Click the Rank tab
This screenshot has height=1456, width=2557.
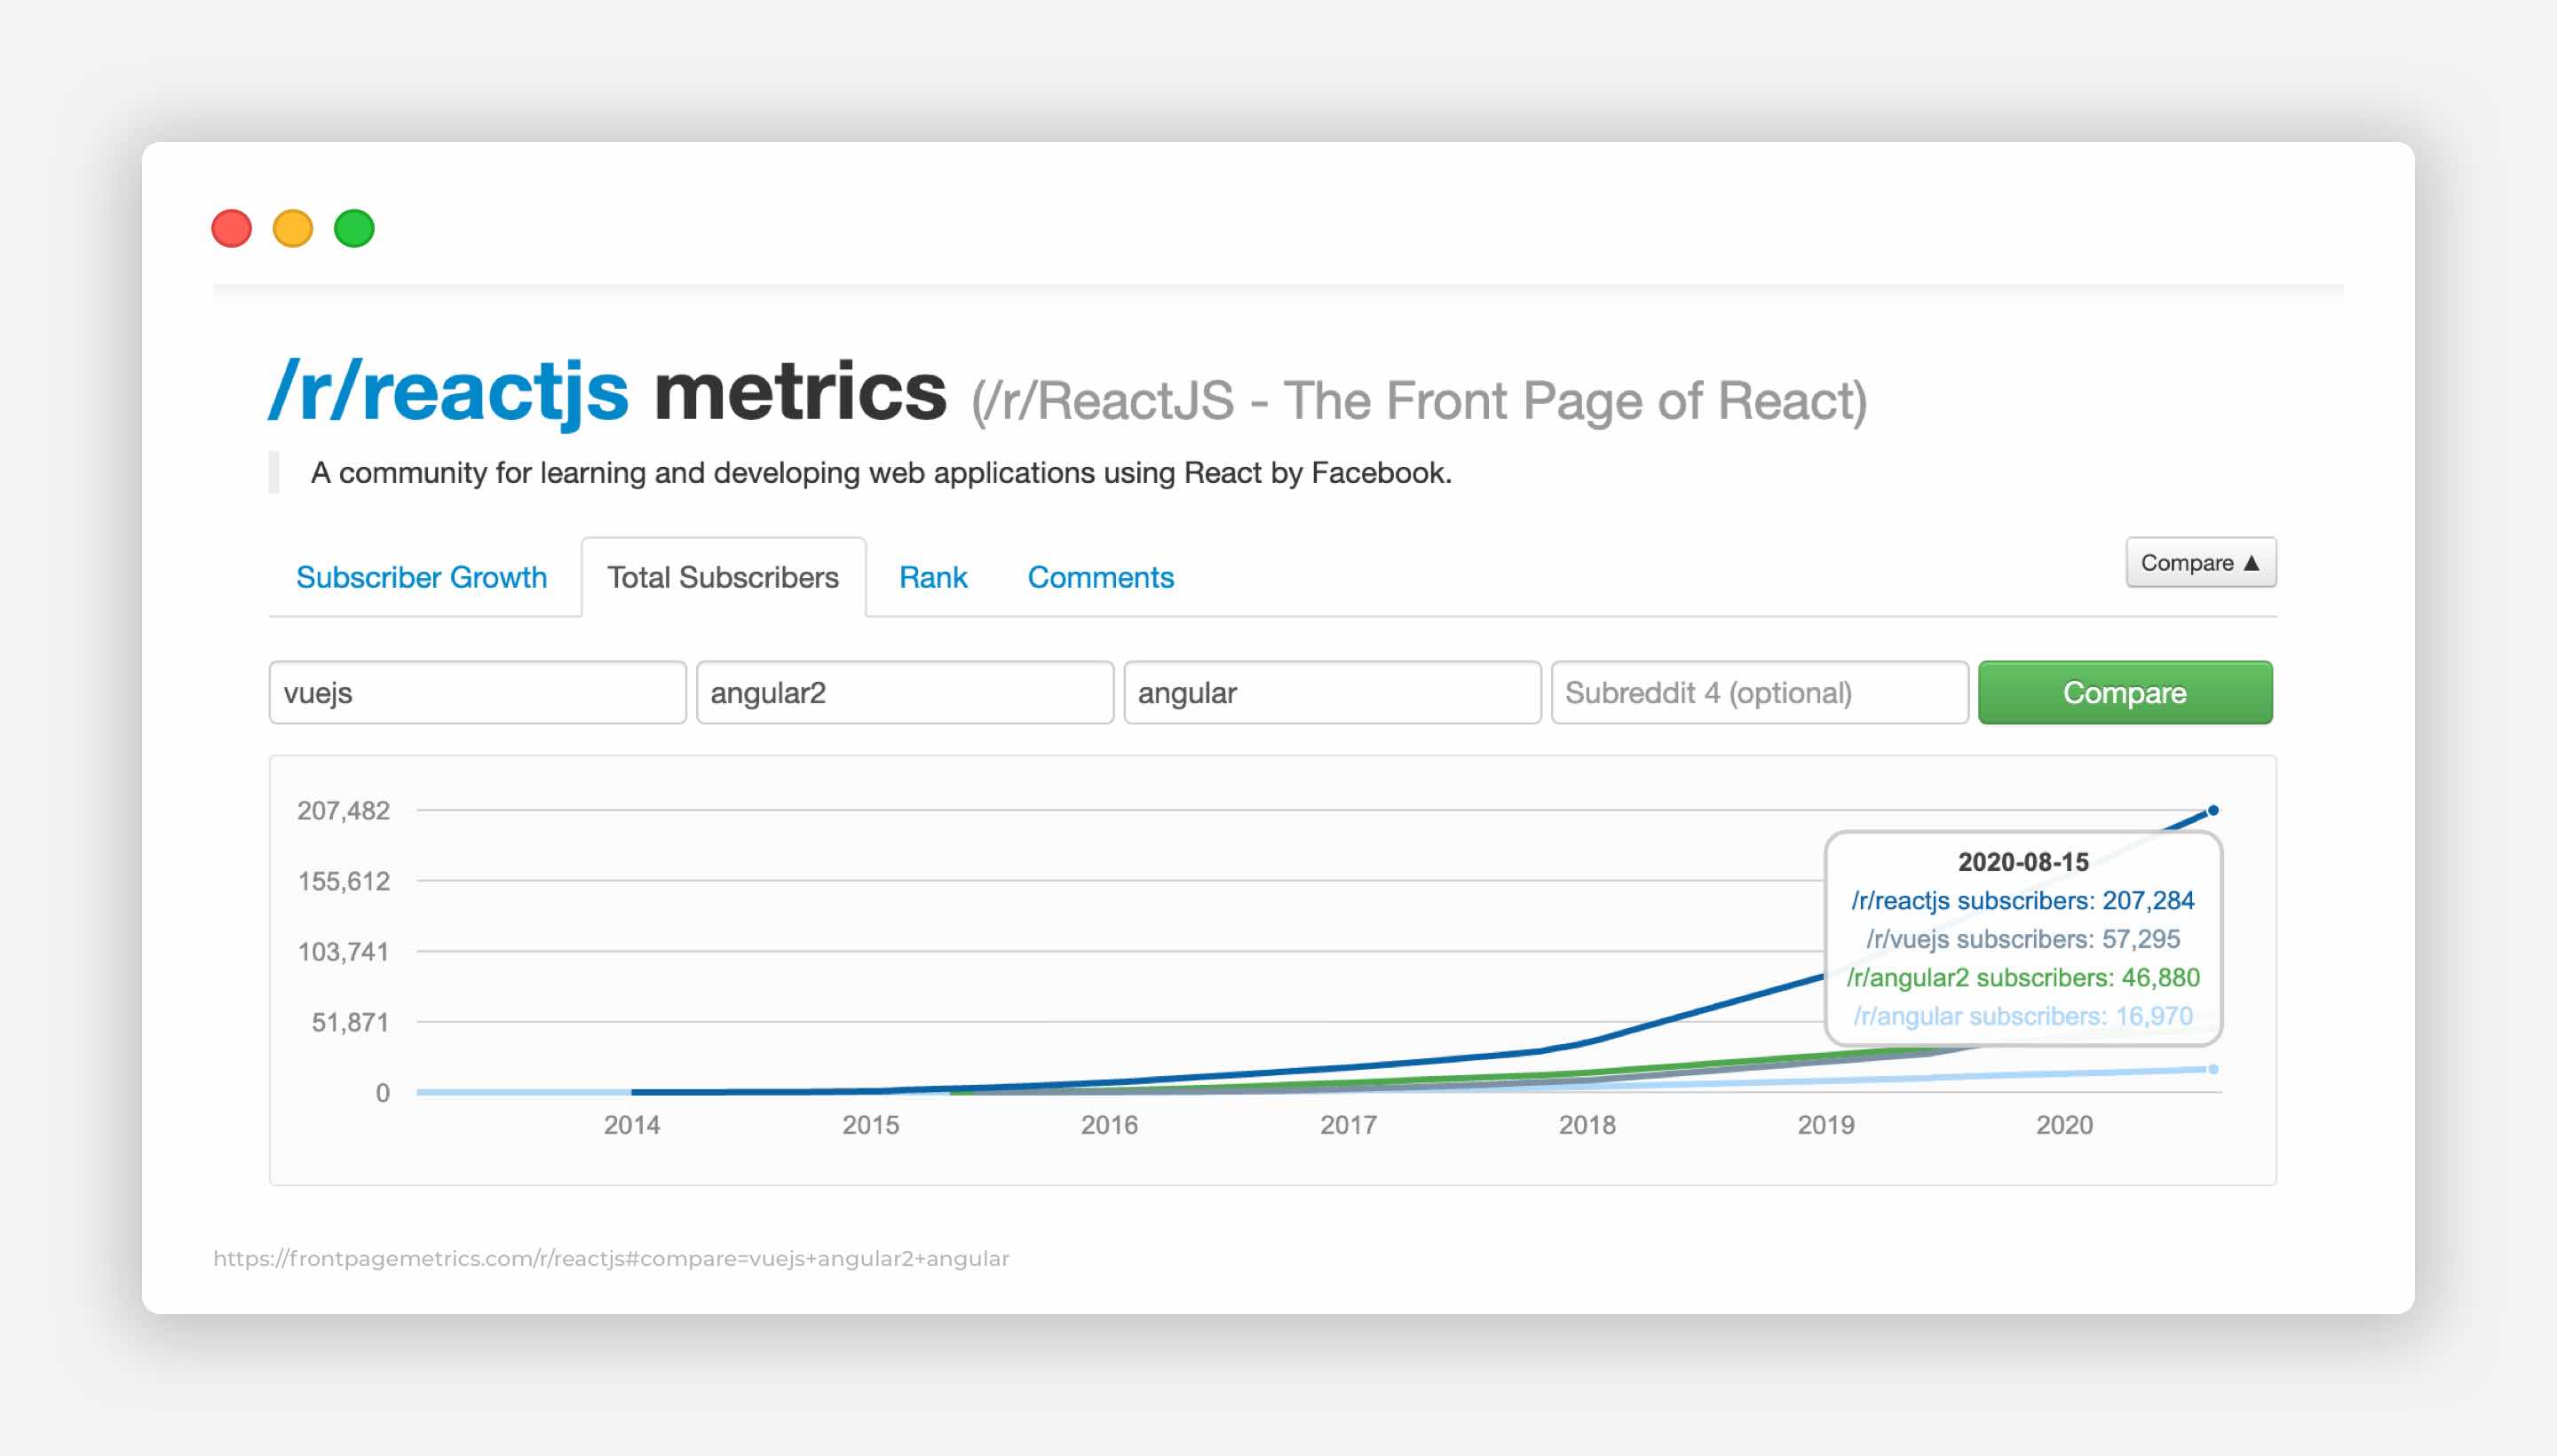pyautogui.click(x=930, y=576)
